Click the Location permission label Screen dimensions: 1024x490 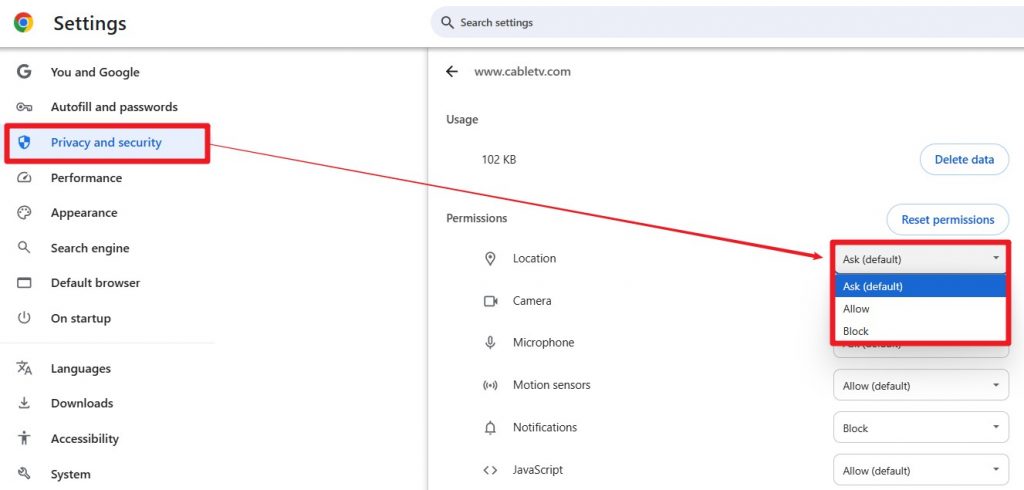point(534,259)
